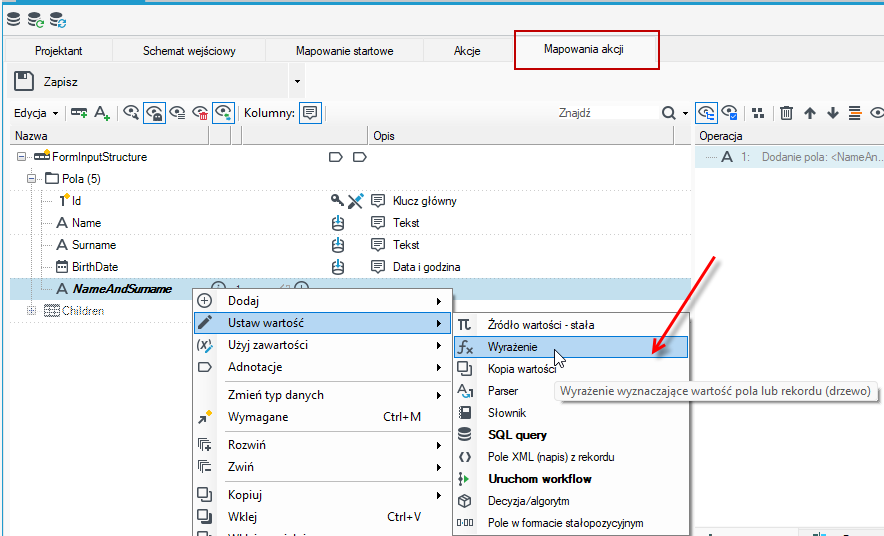Open the Zmień typ danych submenu
The image size is (884, 536).
click(322, 395)
